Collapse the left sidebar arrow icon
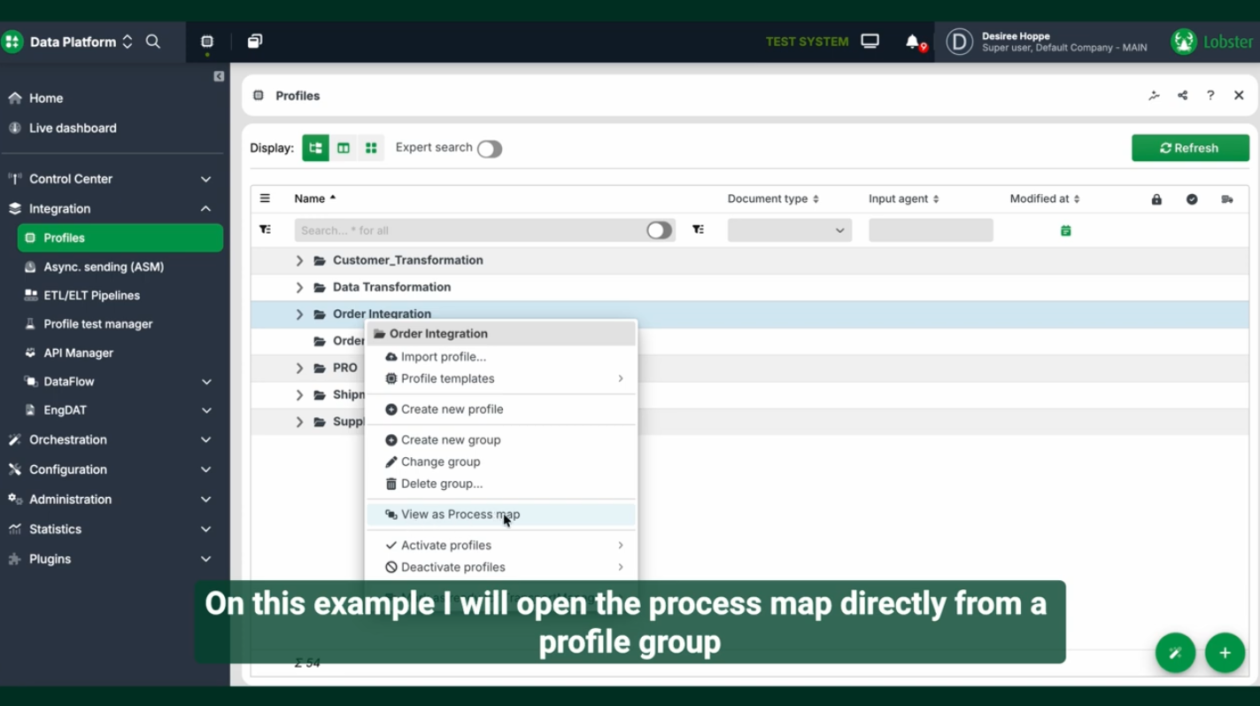This screenshot has width=1260, height=706. click(219, 76)
